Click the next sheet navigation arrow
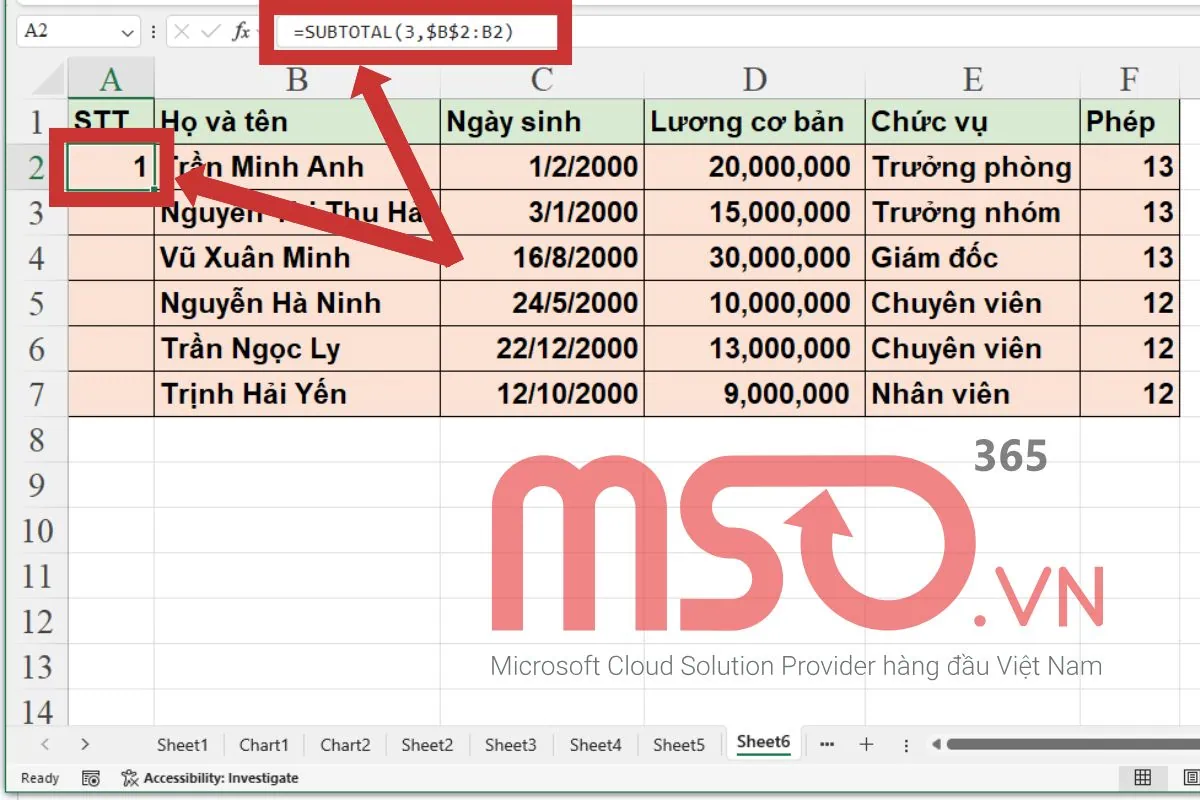The height and width of the screenshot is (800, 1200). tap(85, 744)
